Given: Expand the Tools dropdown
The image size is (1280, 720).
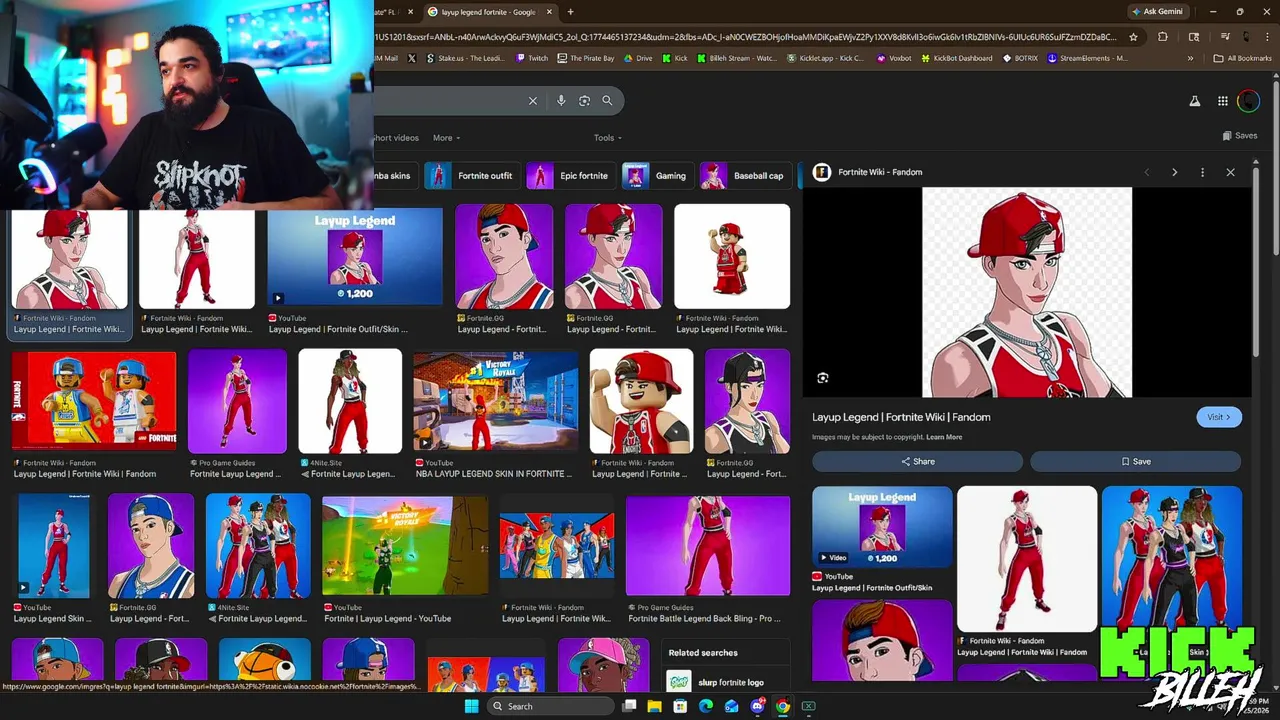Looking at the screenshot, I should 608,138.
